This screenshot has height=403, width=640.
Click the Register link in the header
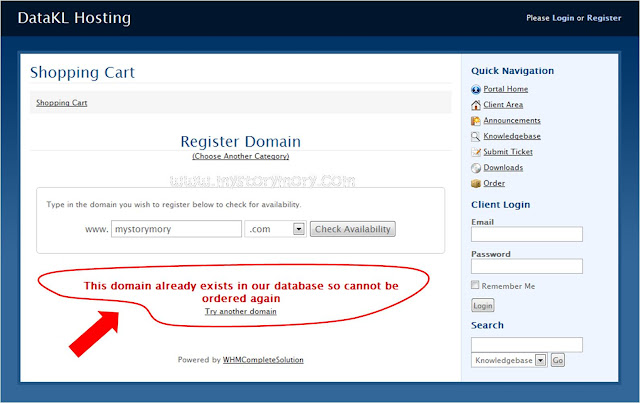point(604,18)
